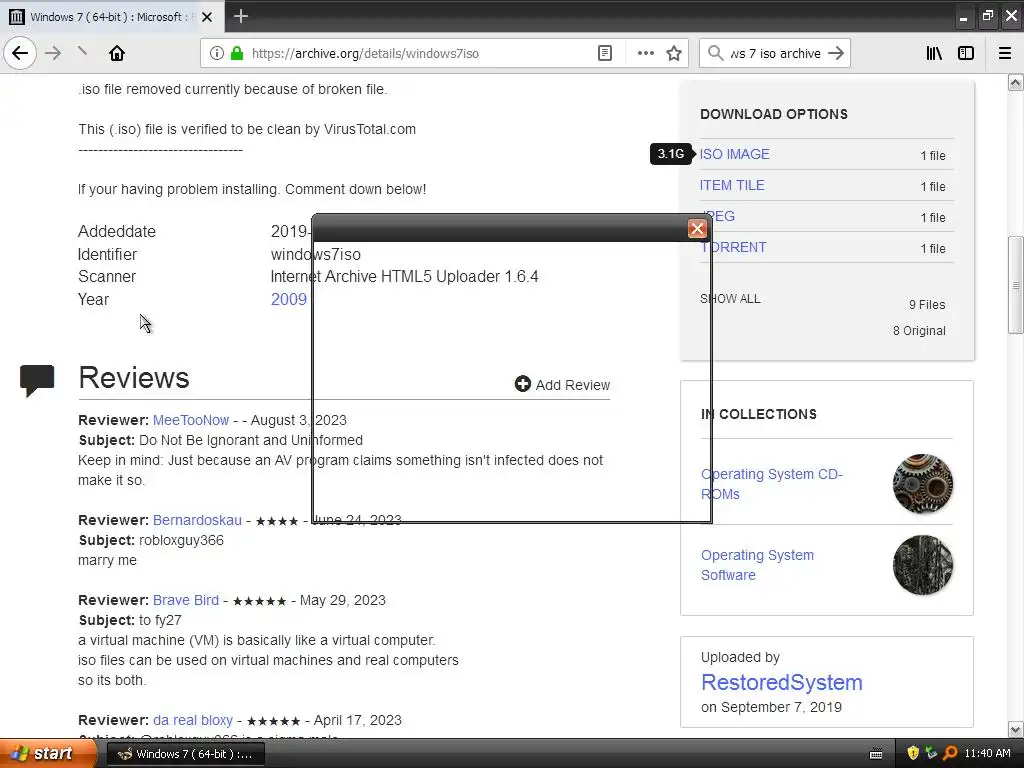Submit search with the go arrow
The height and width of the screenshot is (768, 1024).
point(836,53)
